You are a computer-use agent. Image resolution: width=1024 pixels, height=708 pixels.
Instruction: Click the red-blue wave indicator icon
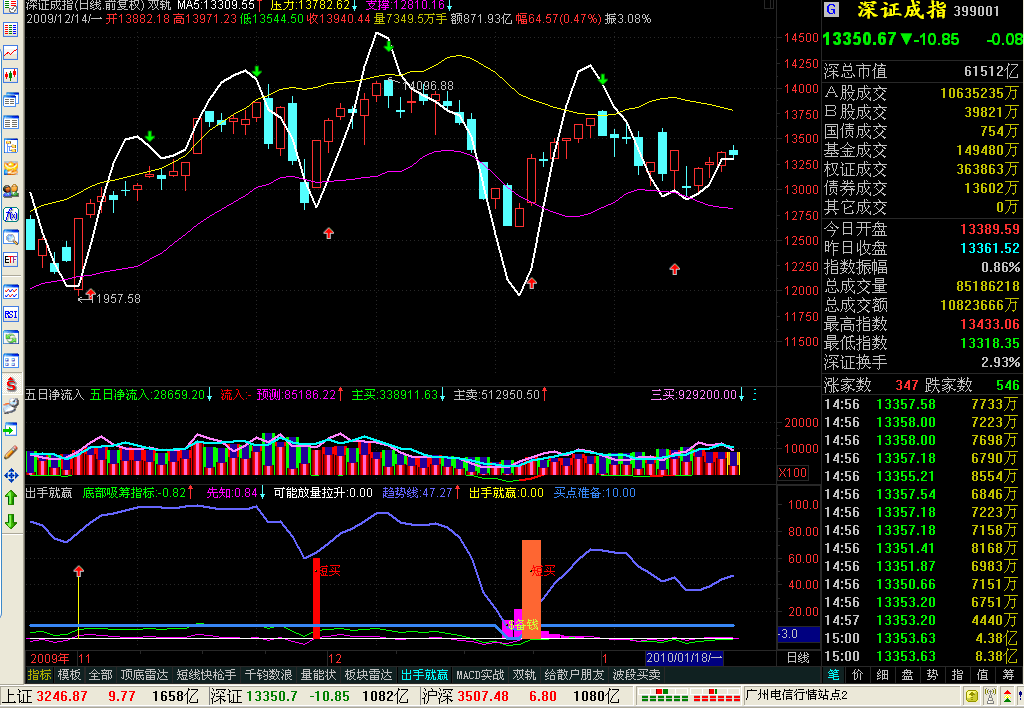10,292
